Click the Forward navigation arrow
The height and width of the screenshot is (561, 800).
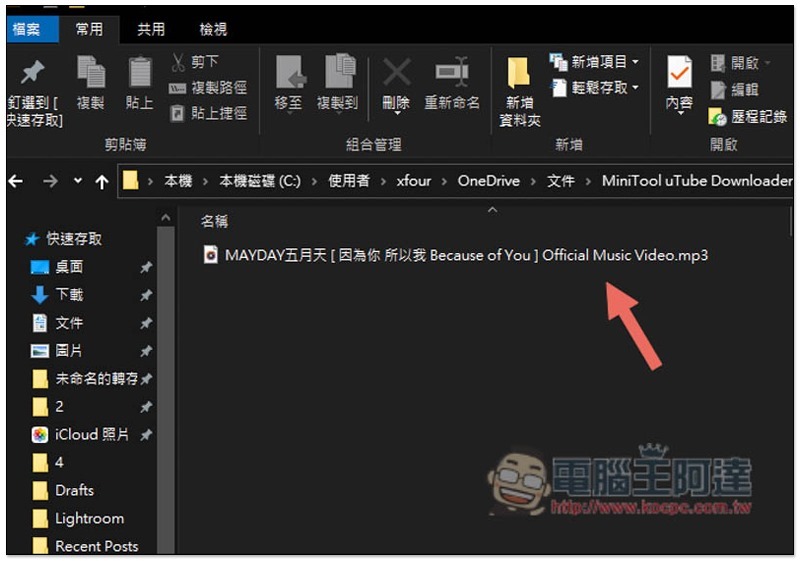[50, 181]
